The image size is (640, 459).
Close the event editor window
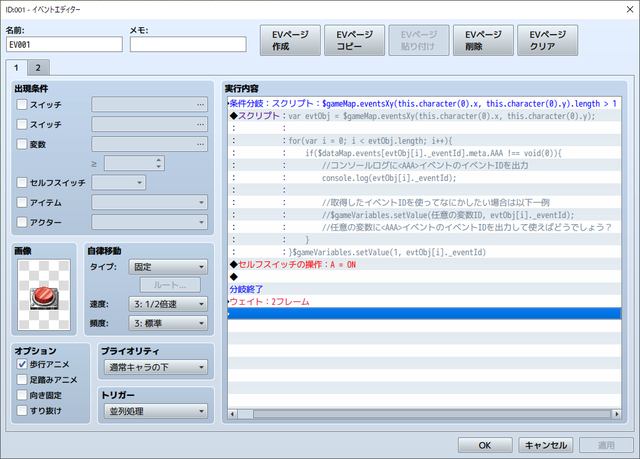(630, 9)
